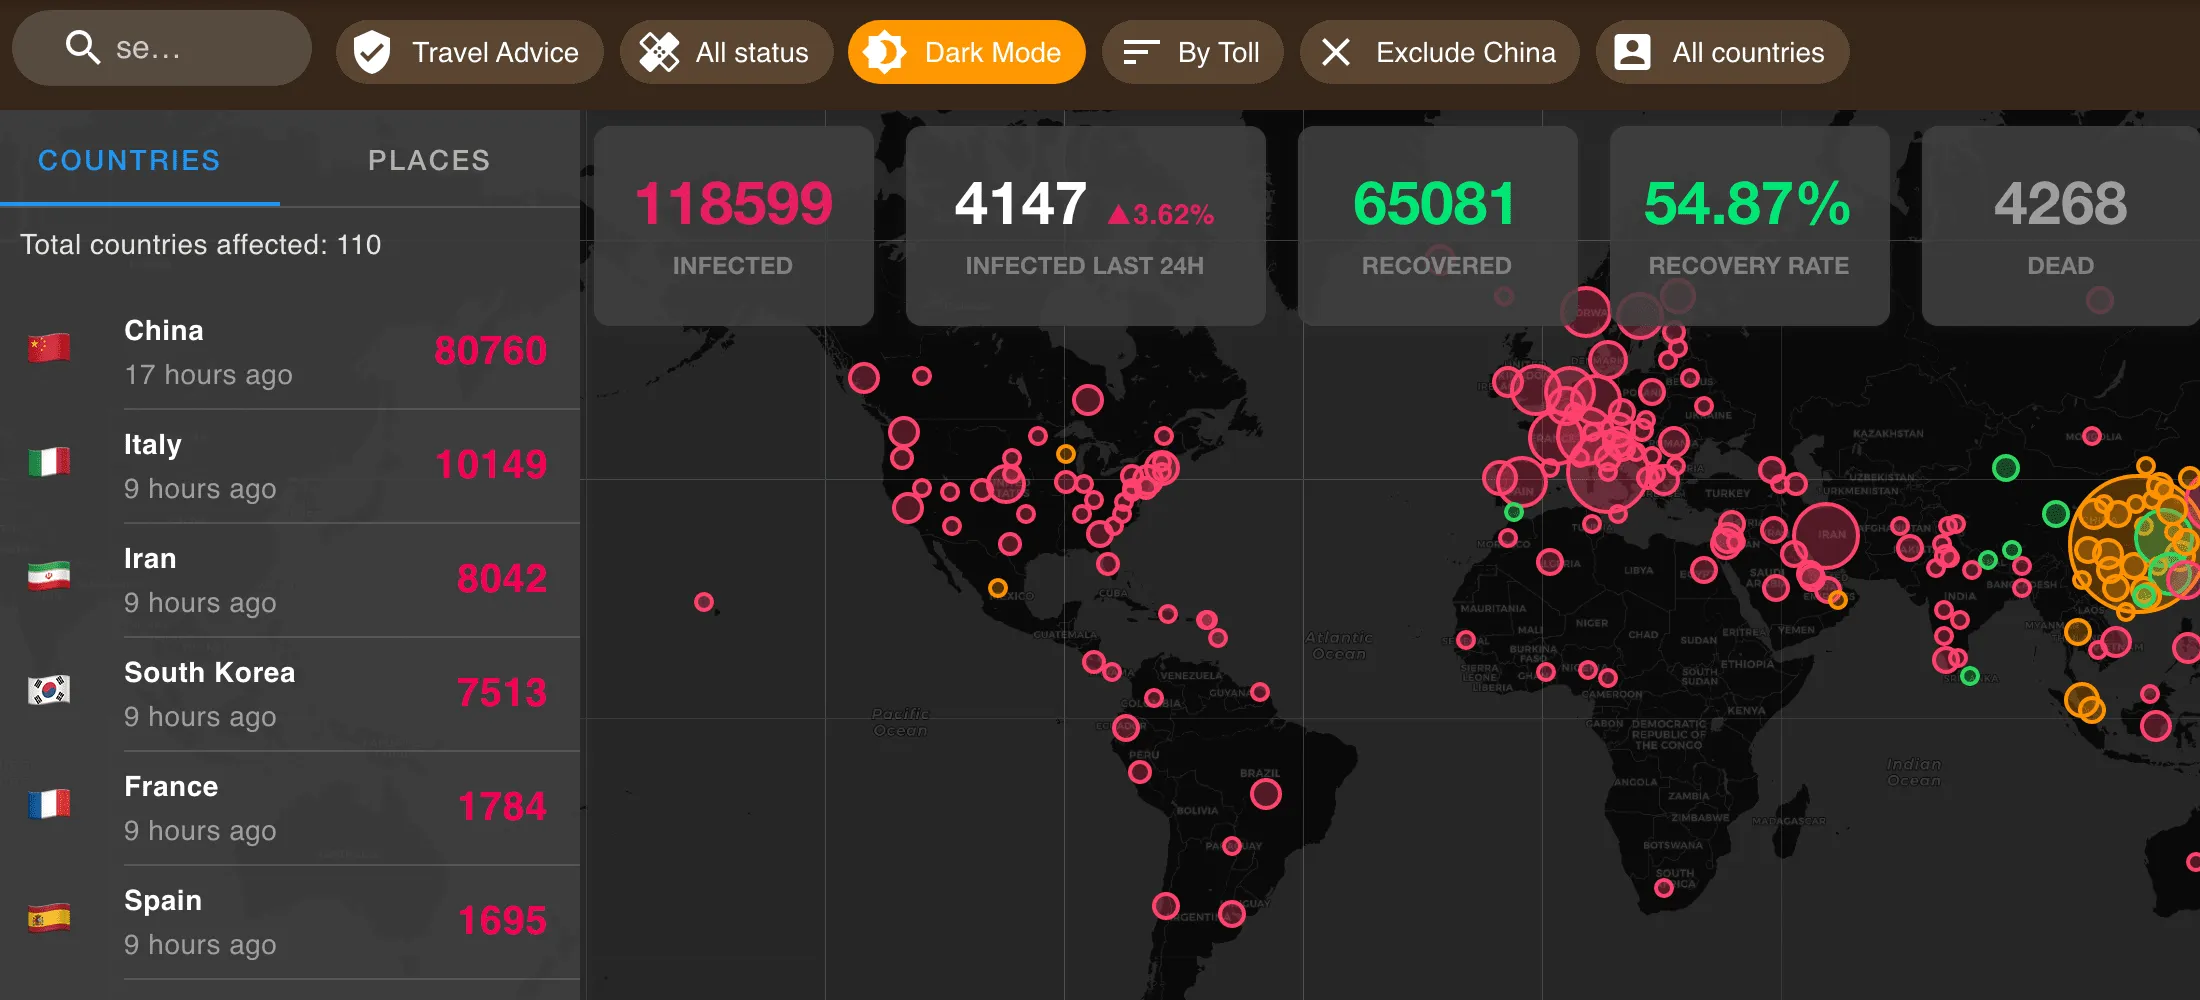Click the All status tiles icon
The width and height of the screenshot is (2200, 1000).
[659, 51]
